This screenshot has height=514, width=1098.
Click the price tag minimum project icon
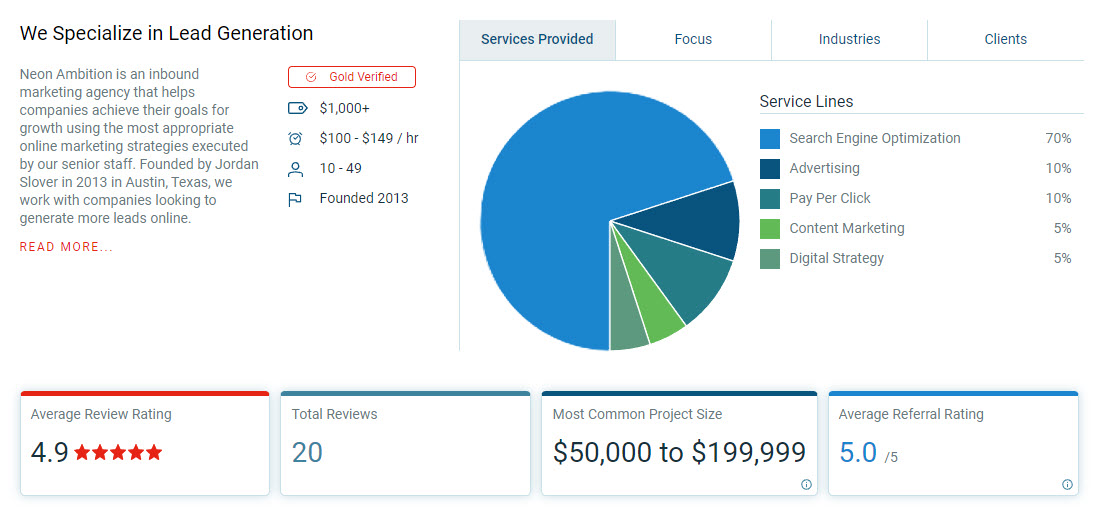coord(295,108)
